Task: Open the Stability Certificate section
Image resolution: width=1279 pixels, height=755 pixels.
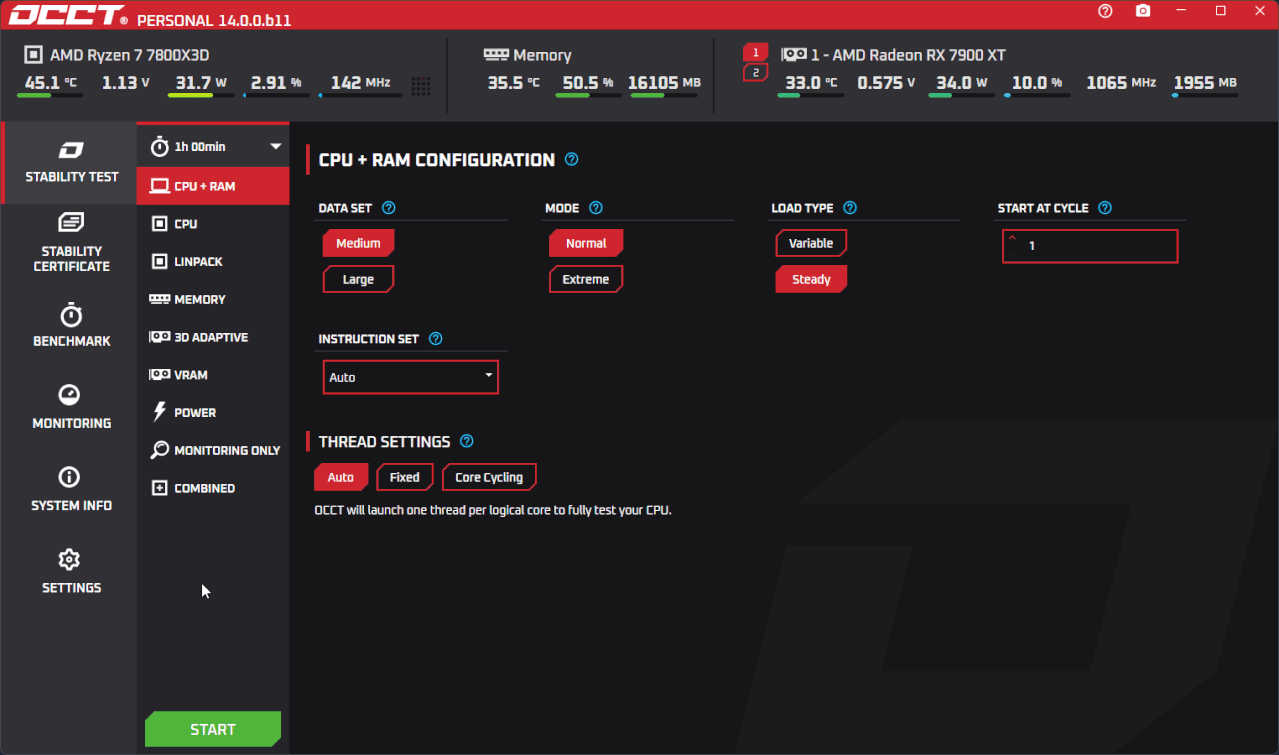Action: click(x=71, y=243)
